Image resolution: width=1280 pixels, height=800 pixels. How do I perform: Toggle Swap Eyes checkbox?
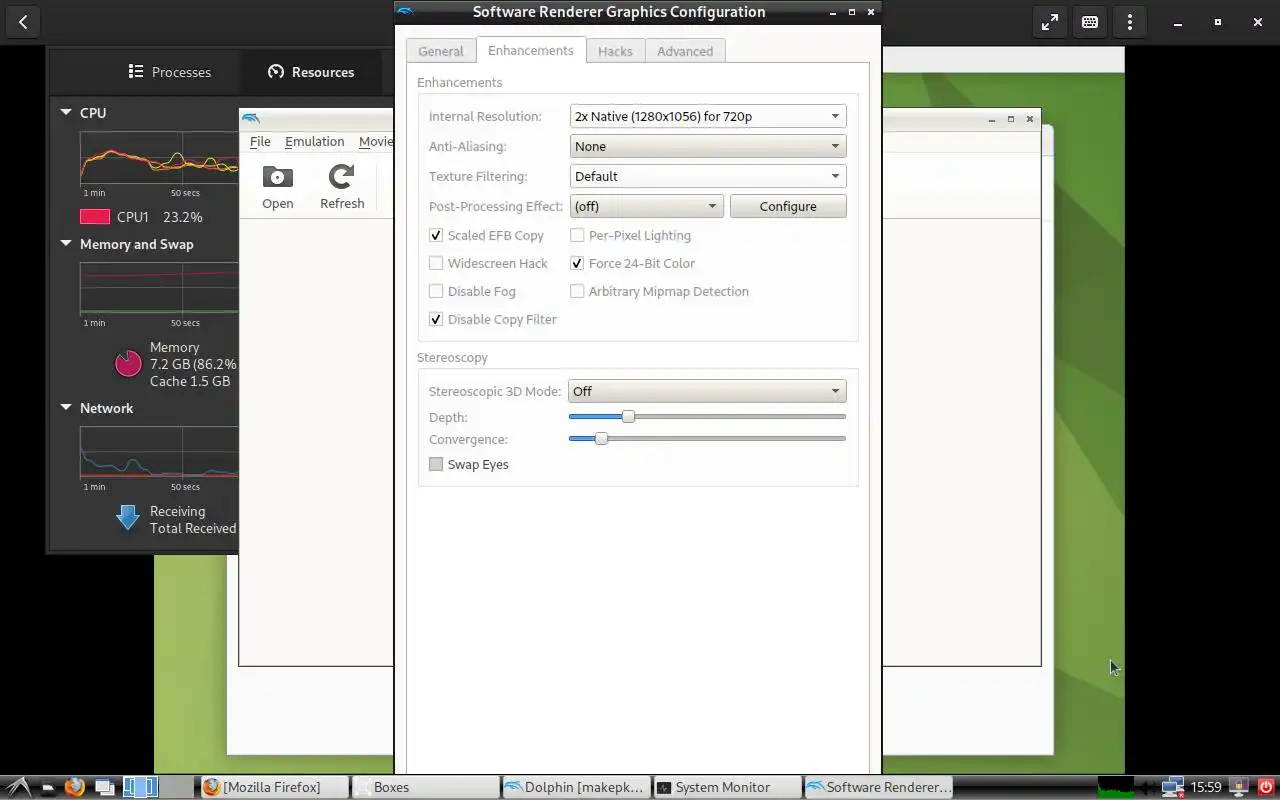click(436, 465)
